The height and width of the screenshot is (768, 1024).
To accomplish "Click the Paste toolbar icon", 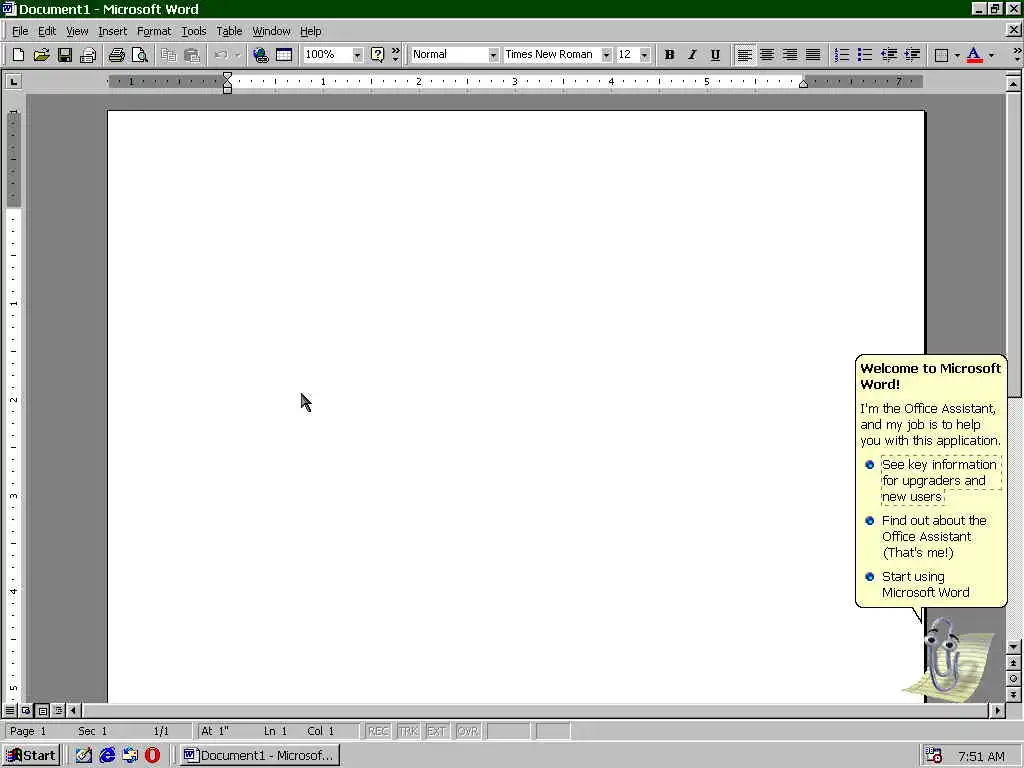I will click(x=192, y=55).
